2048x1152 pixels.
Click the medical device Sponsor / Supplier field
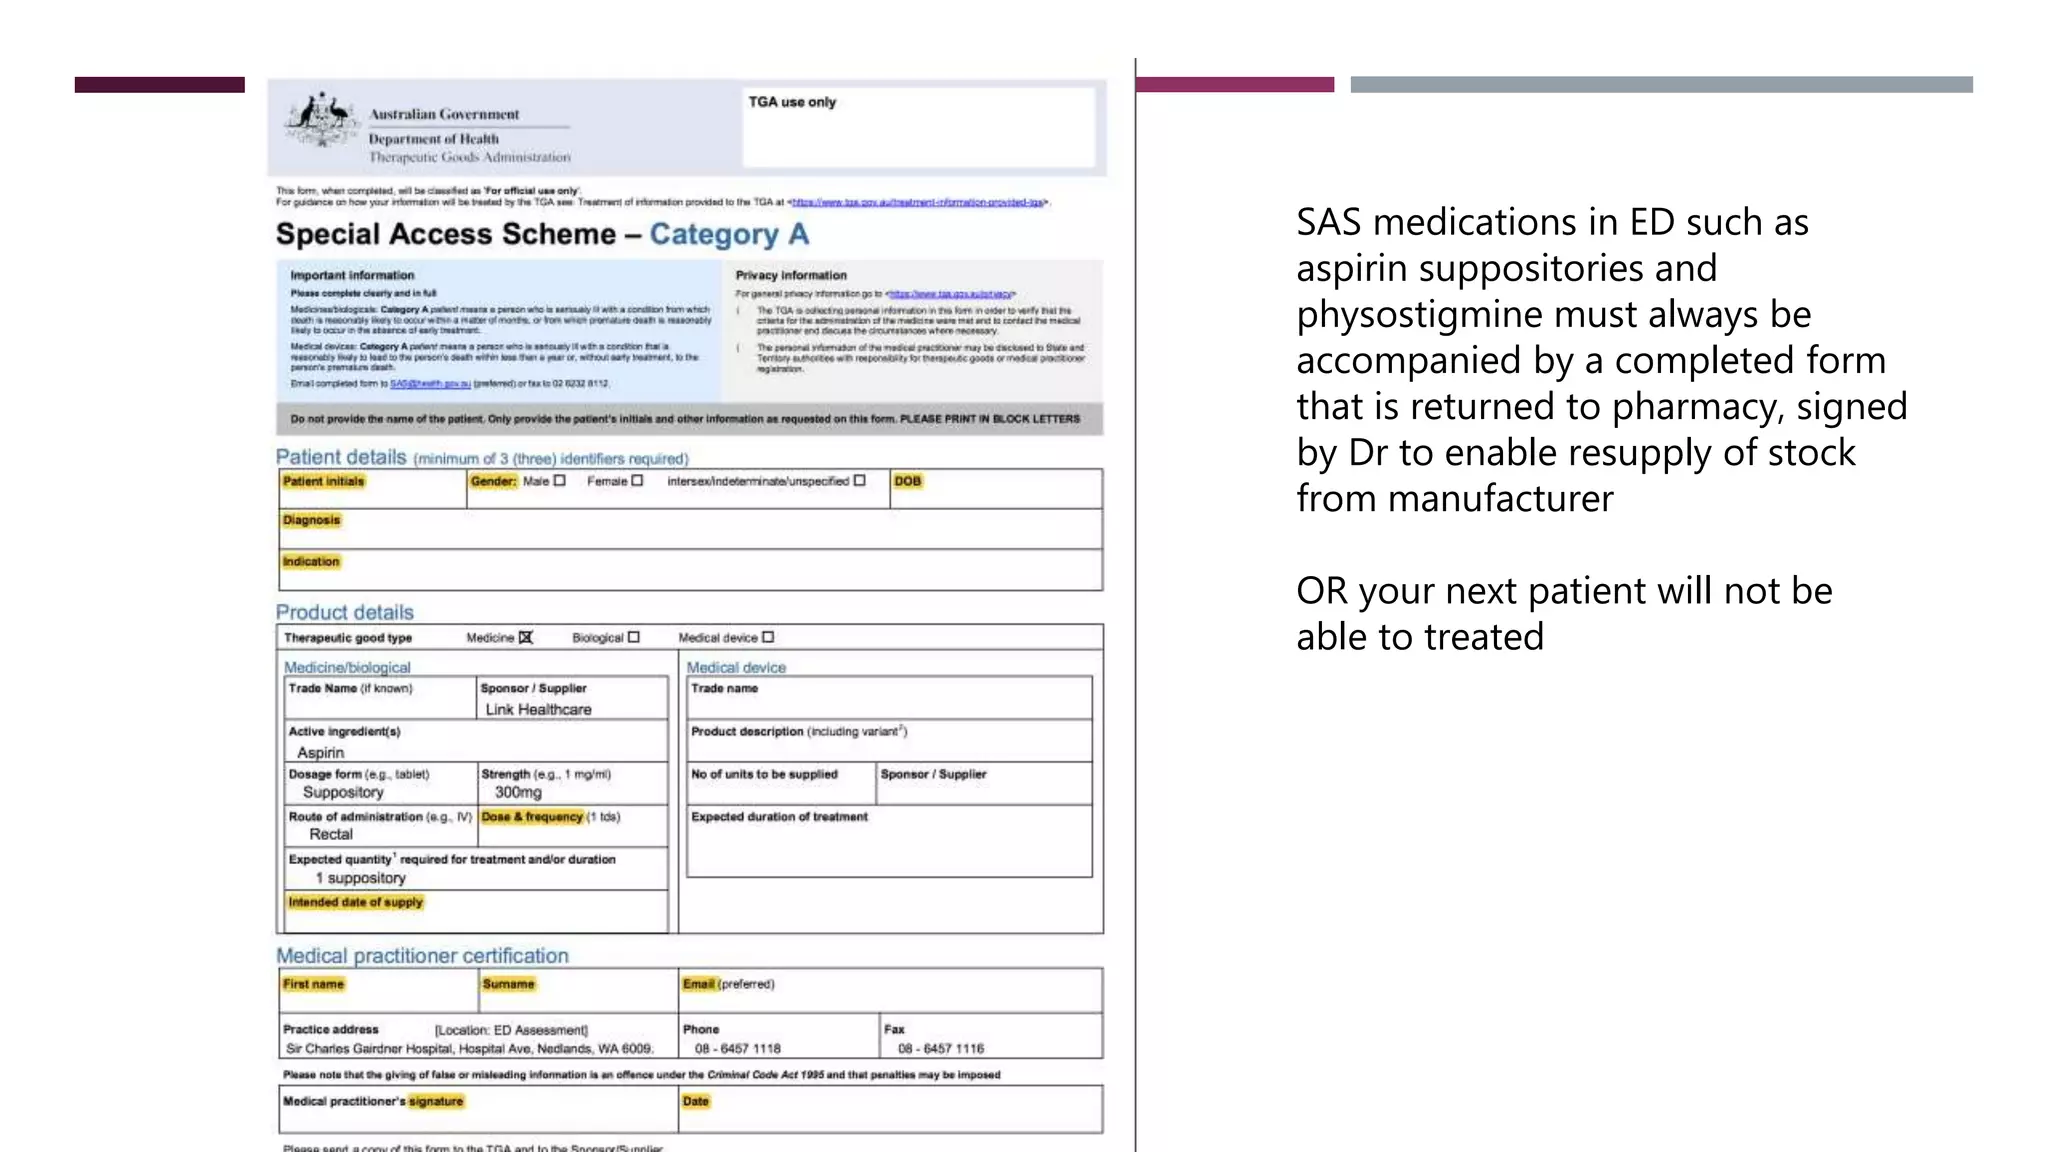click(984, 784)
